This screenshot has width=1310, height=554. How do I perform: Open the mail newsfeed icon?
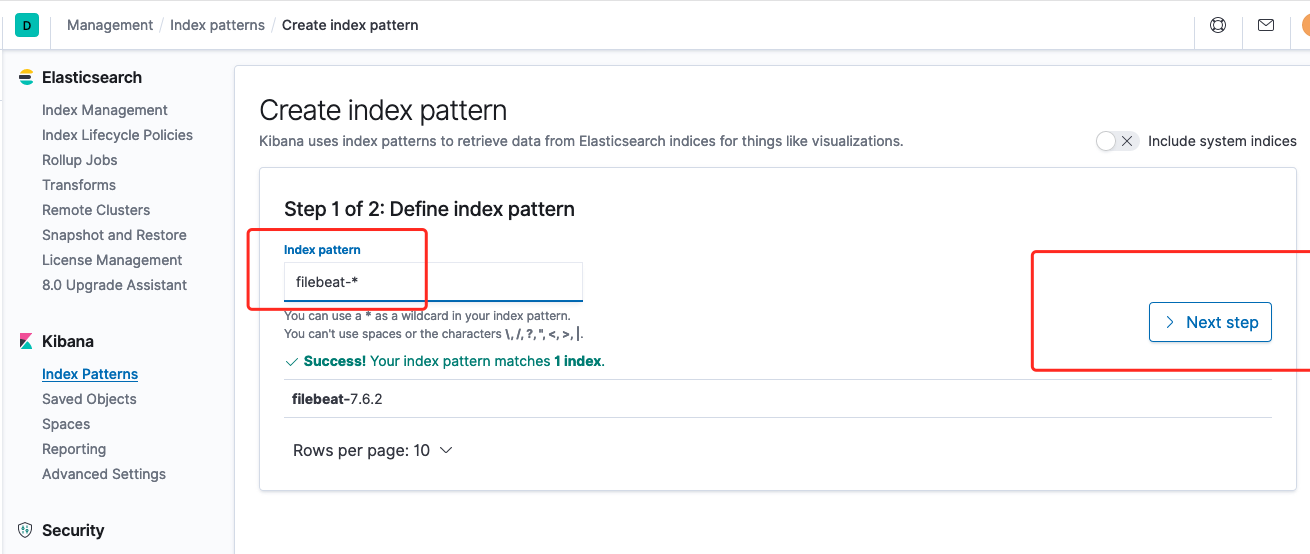pyautogui.click(x=1266, y=25)
